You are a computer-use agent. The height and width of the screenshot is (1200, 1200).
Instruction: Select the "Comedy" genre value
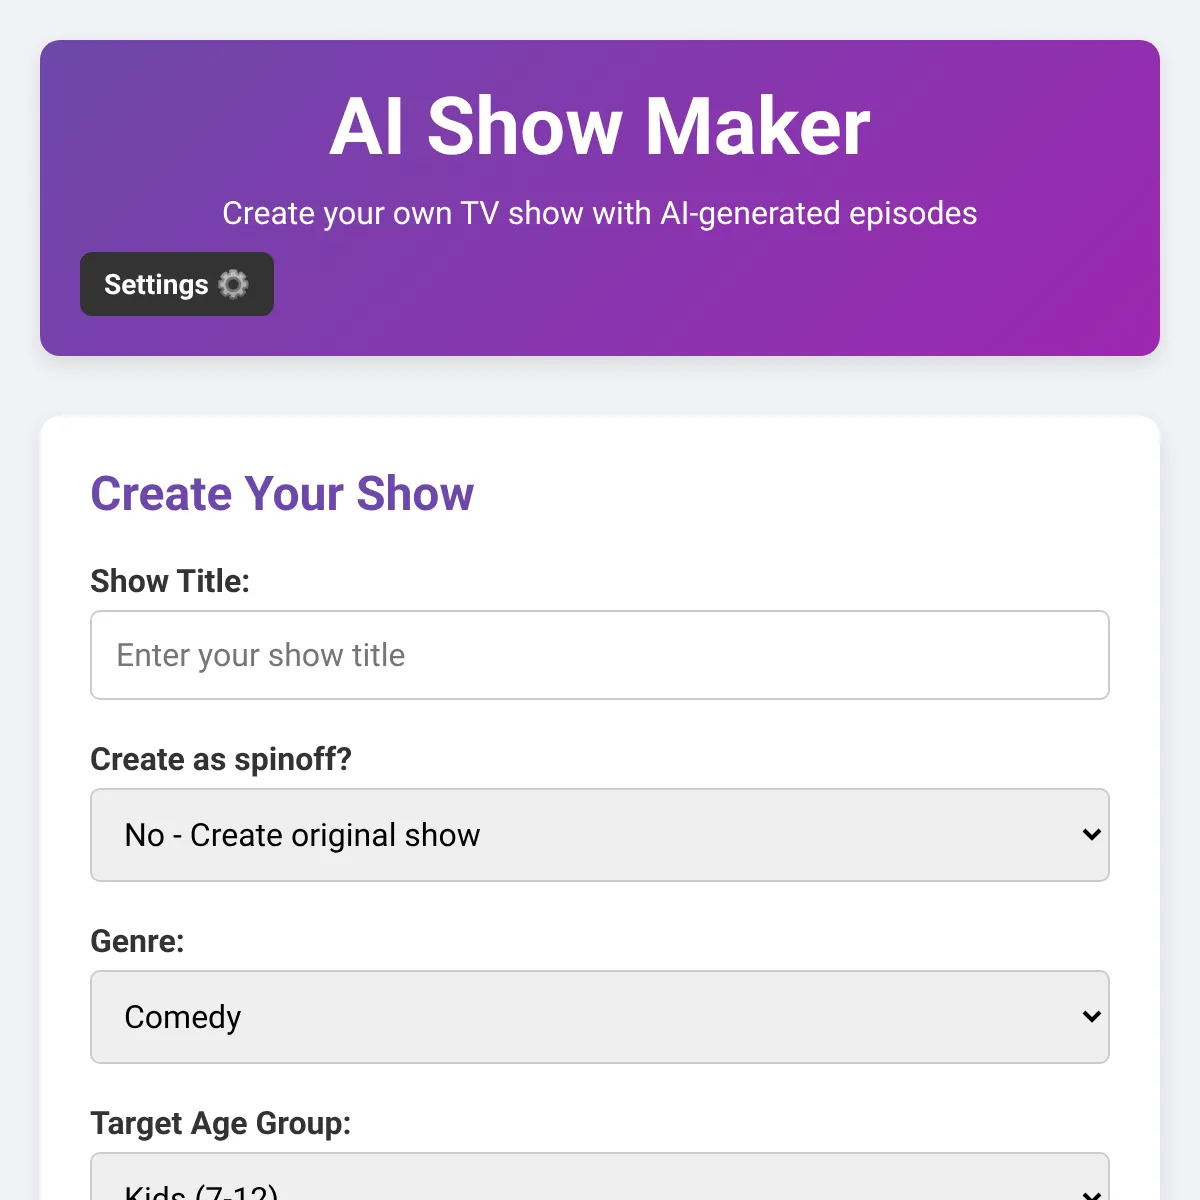tap(183, 1017)
